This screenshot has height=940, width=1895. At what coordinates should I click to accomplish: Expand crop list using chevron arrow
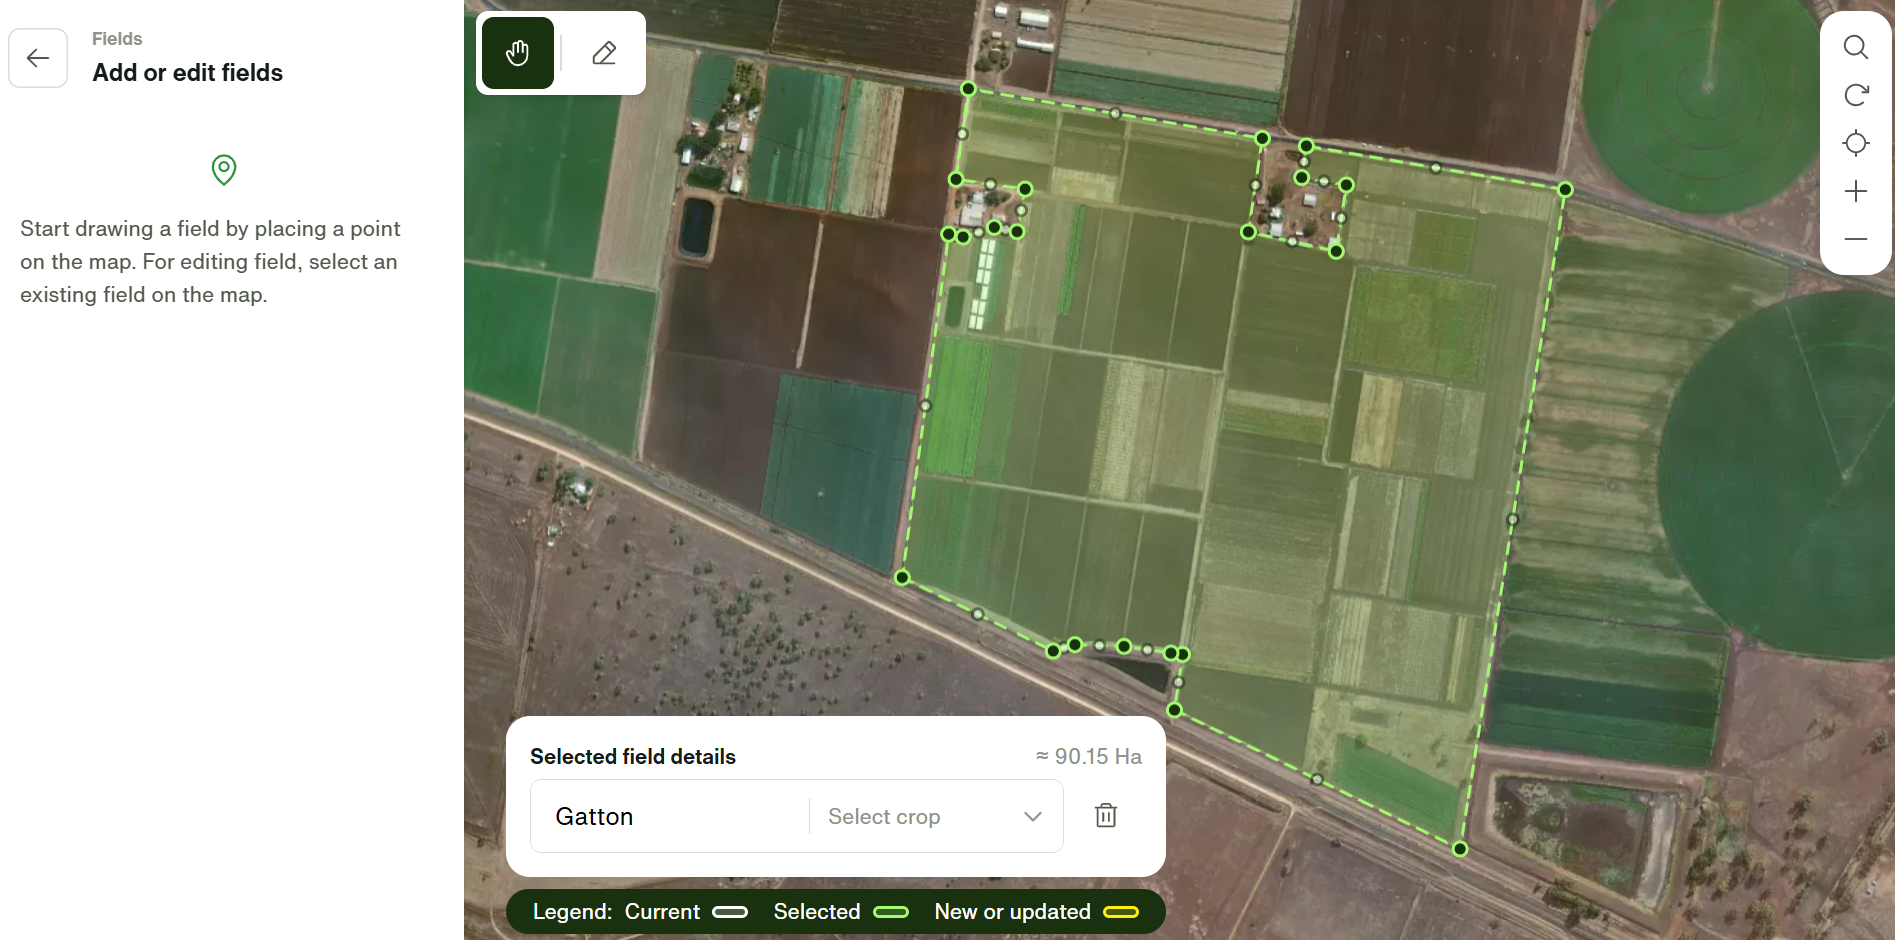coord(1033,817)
